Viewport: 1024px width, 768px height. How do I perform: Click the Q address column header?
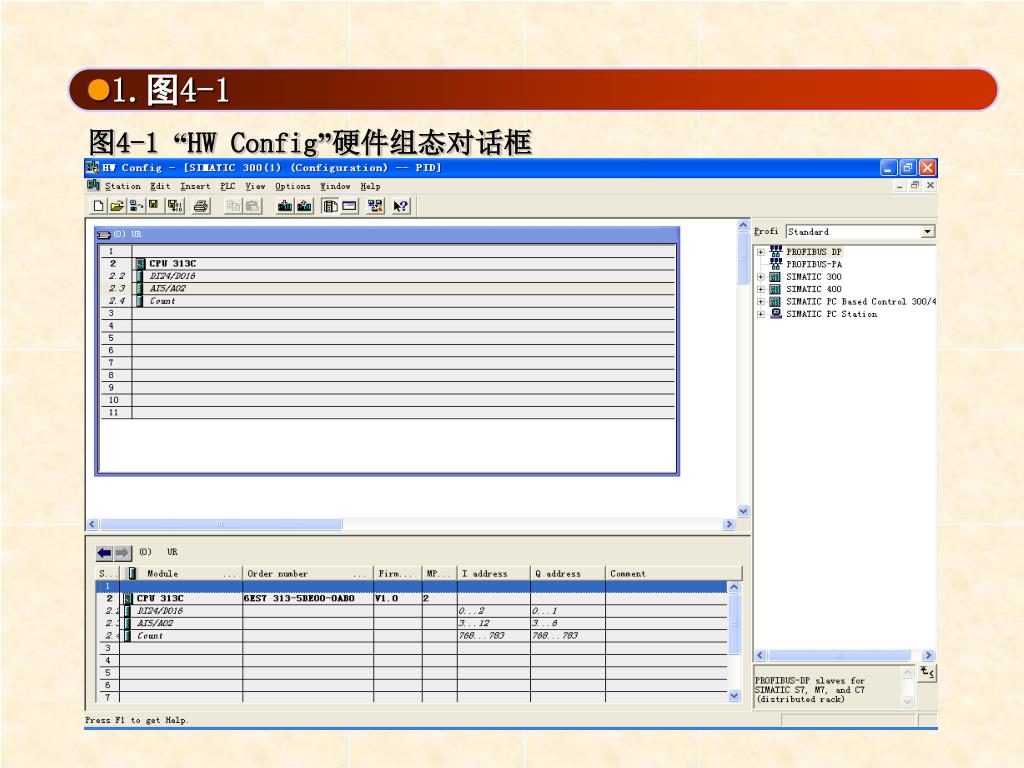coord(568,573)
